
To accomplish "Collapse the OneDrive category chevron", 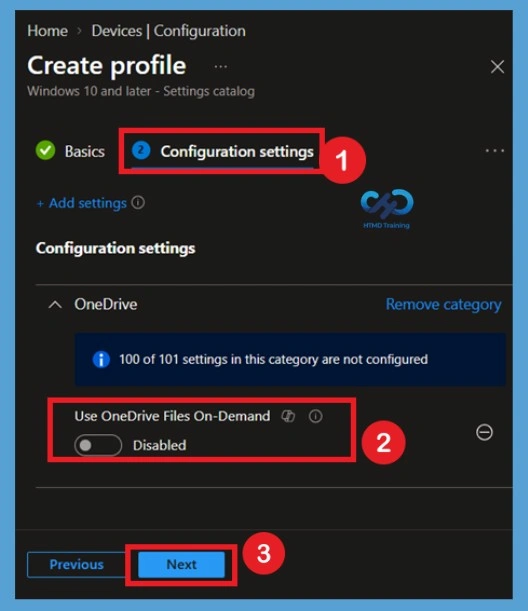I will pyautogui.click(x=55, y=304).
